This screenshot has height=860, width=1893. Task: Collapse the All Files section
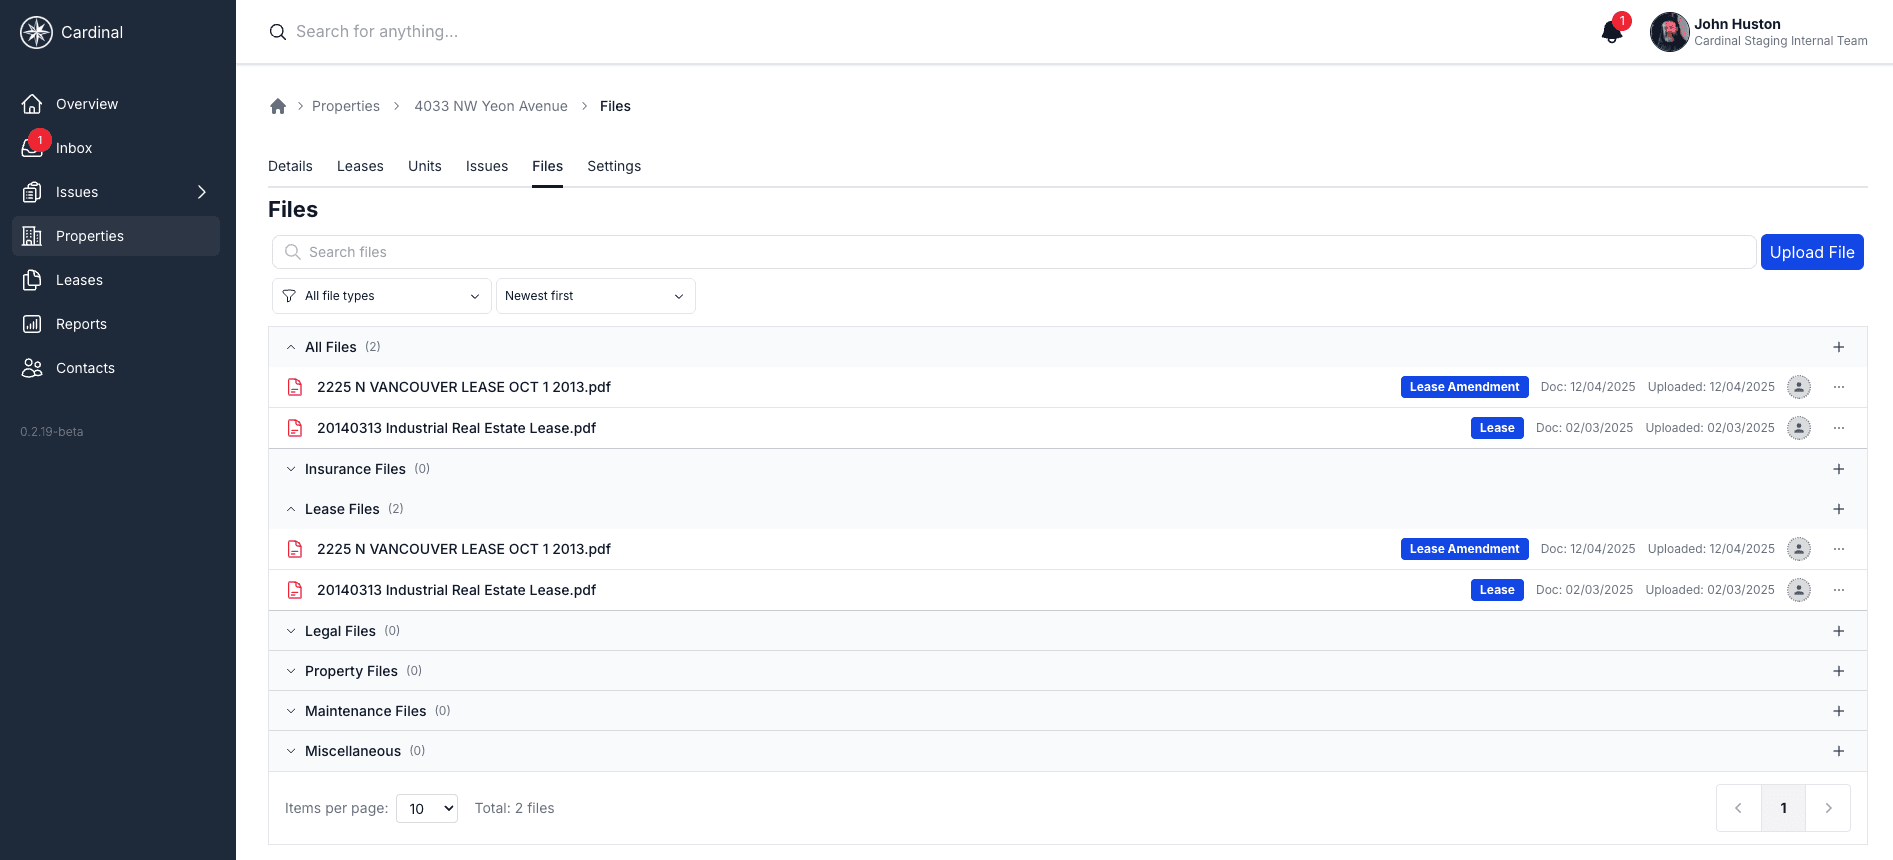(291, 347)
